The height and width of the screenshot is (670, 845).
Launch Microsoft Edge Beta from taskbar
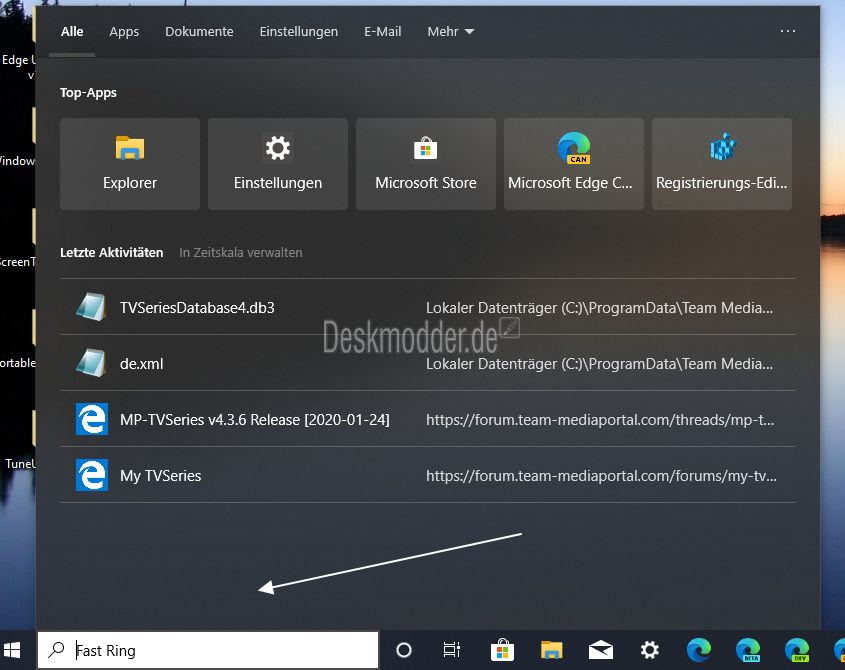[748, 650]
